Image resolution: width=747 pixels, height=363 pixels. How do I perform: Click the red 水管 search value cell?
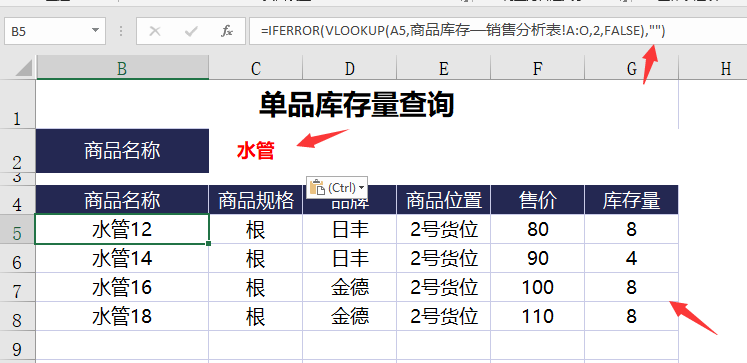pos(255,151)
